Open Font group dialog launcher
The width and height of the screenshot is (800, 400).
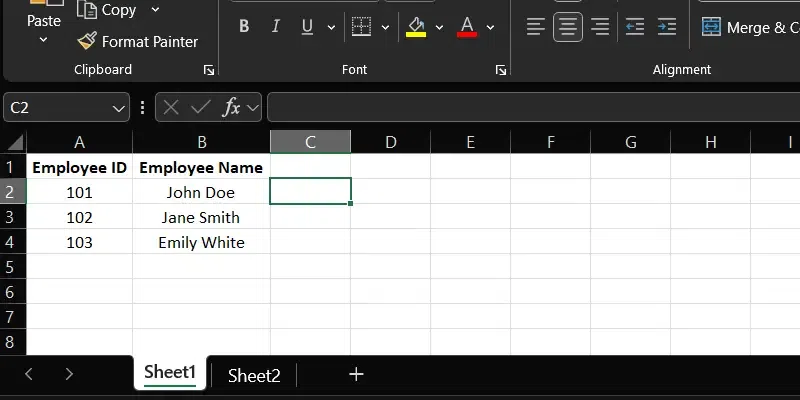click(501, 70)
